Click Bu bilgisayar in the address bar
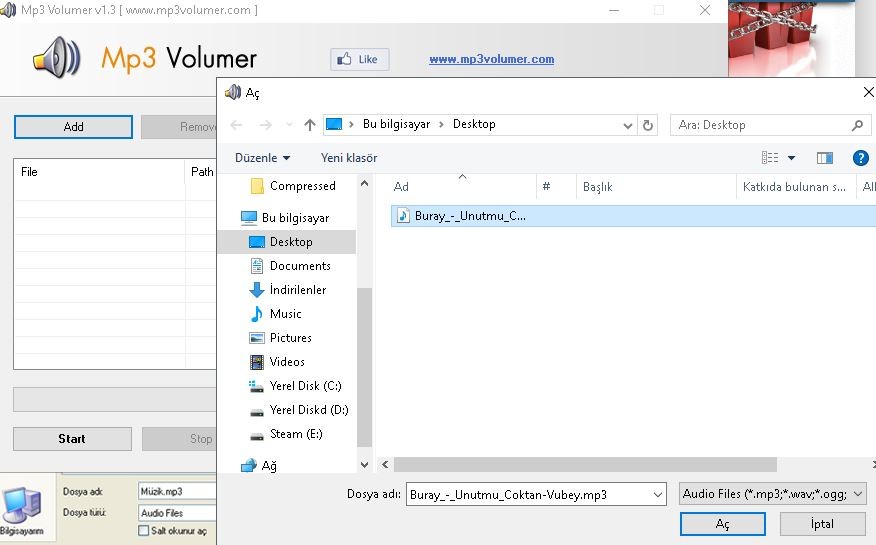876x545 pixels. [396, 124]
